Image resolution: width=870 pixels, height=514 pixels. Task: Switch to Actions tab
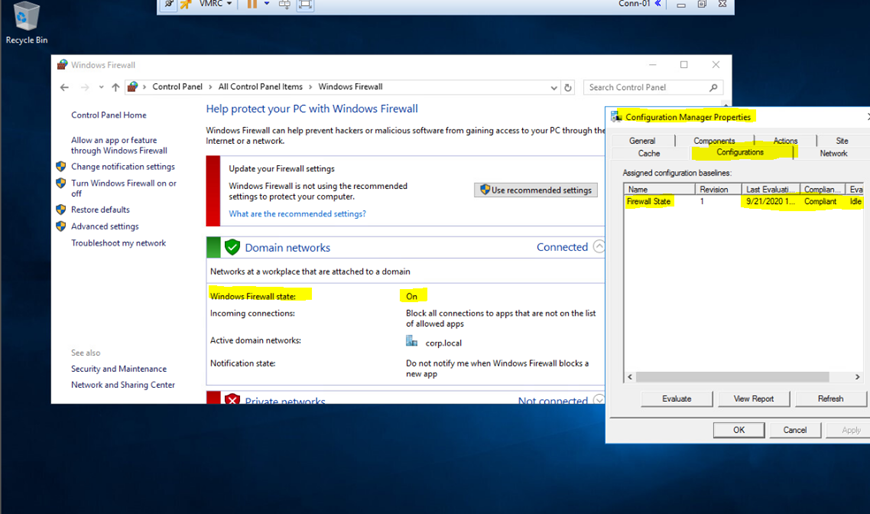(x=785, y=141)
